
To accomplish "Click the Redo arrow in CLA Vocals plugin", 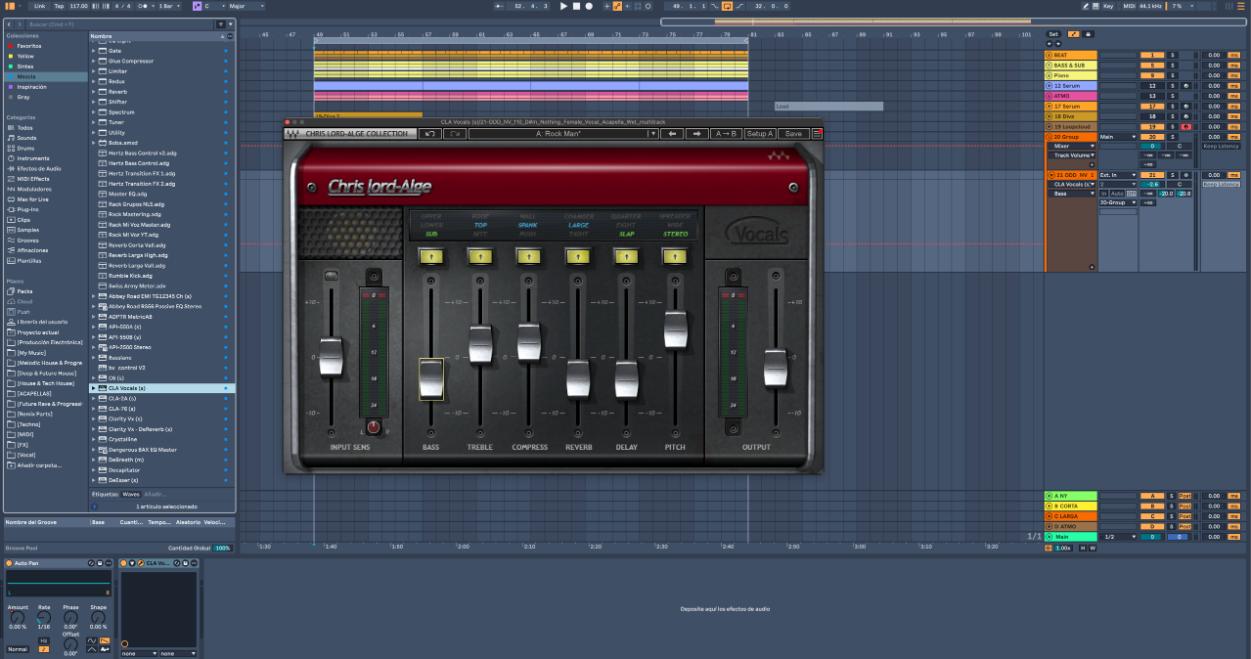I will tap(455, 133).
